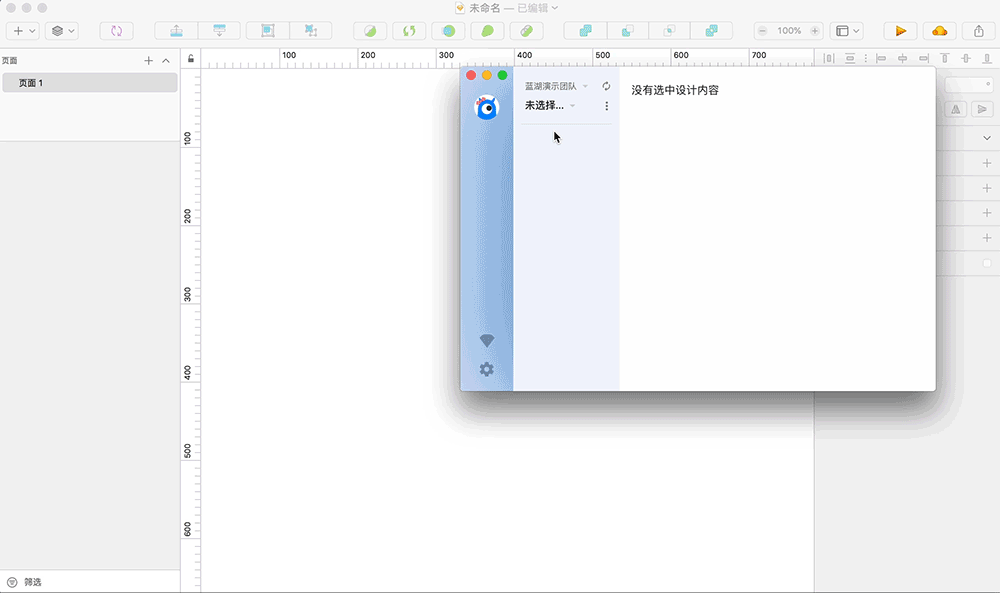The height and width of the screenshot is (593, 1000).
Task: Click the flip horizontal button in inspector
Action: click(955, 109)
